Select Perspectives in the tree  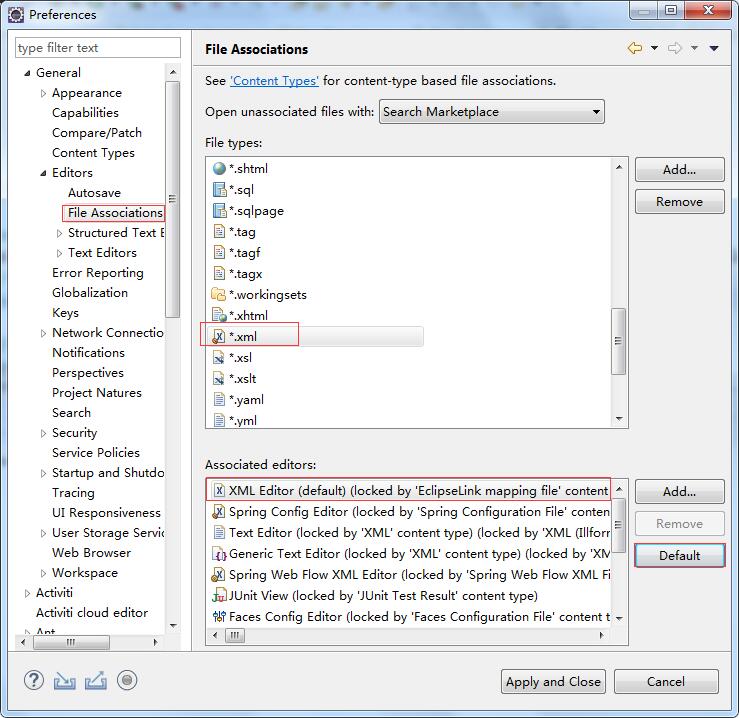coord(88,373)
